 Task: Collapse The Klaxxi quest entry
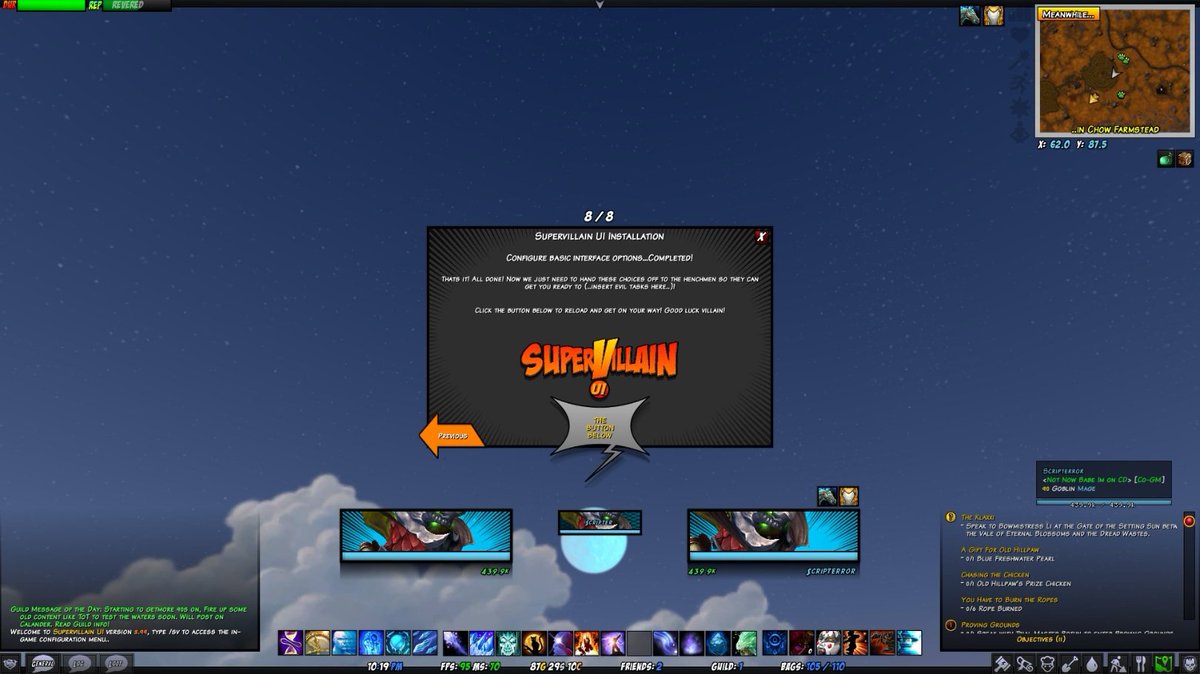[x=978, y=516]
